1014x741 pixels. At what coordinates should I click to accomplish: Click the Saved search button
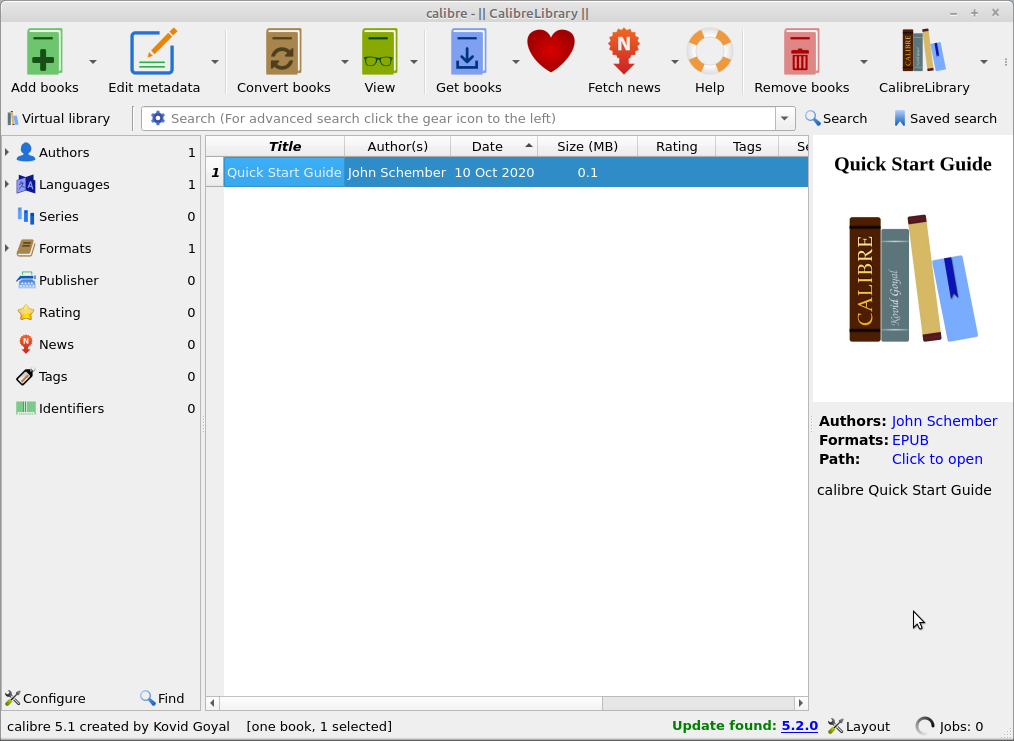pos(945,118)
